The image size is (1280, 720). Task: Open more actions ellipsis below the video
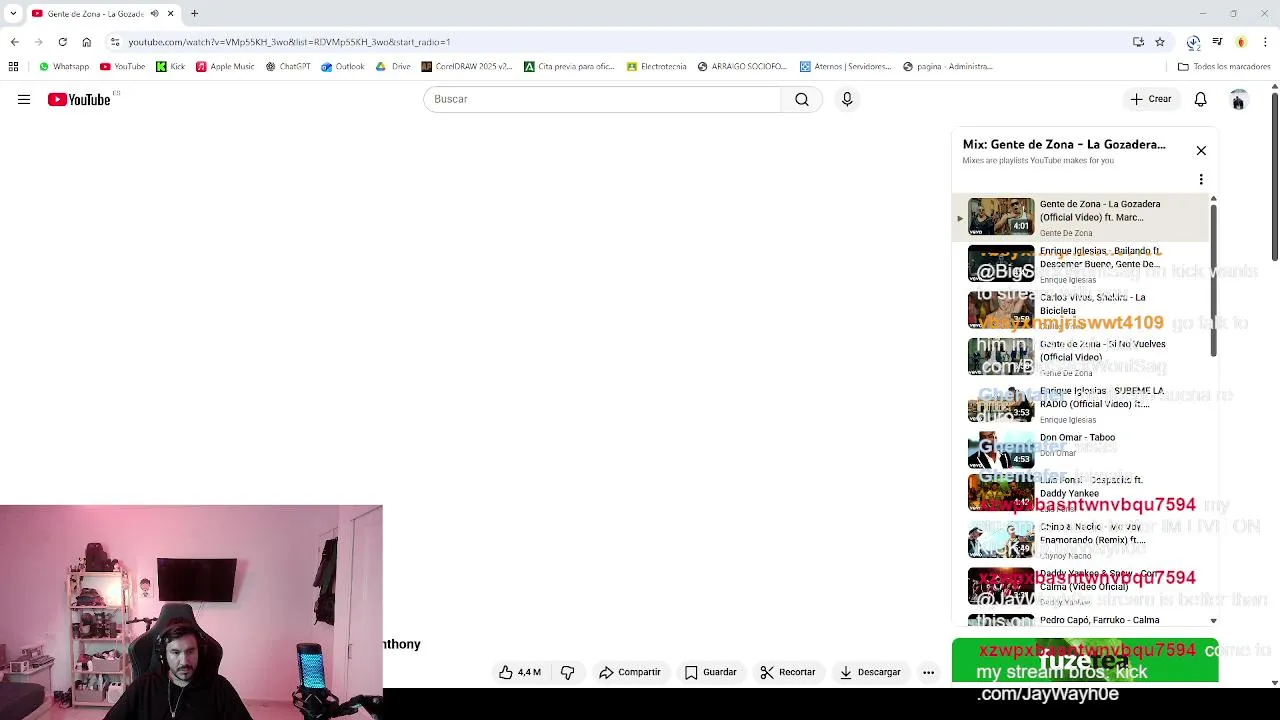(x=928, y=672)
